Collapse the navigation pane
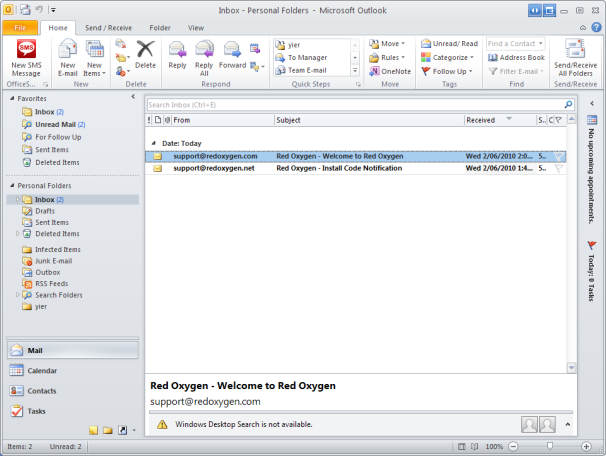606x456 pixels. click(x=133, y=97)
